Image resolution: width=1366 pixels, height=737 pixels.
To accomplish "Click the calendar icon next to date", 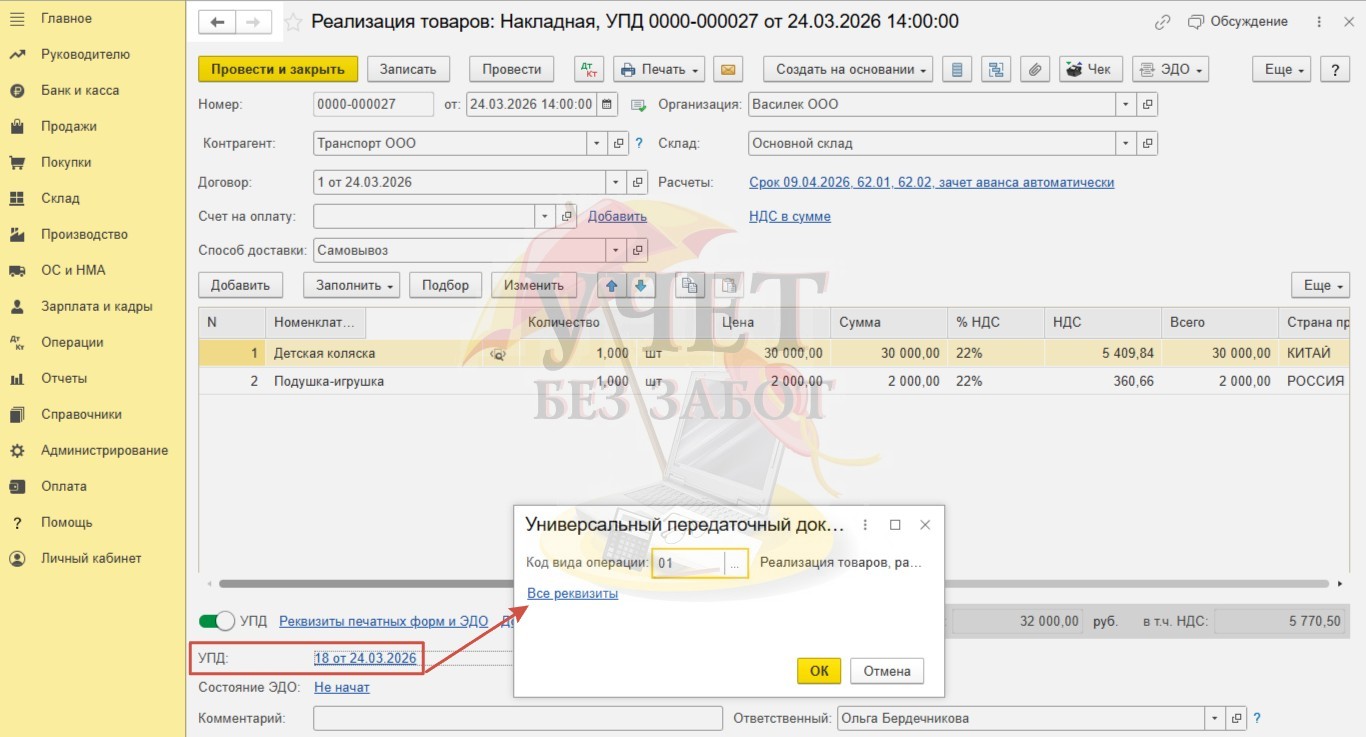I will (x=608, y=104).
